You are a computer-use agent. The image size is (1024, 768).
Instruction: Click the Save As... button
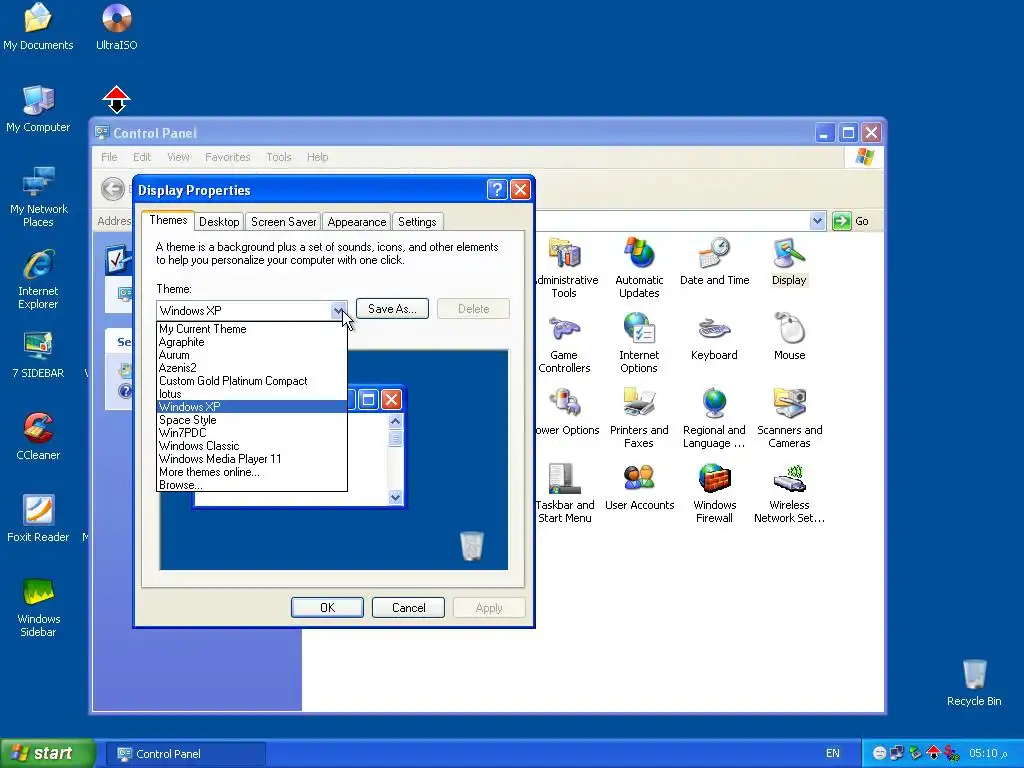392,309
